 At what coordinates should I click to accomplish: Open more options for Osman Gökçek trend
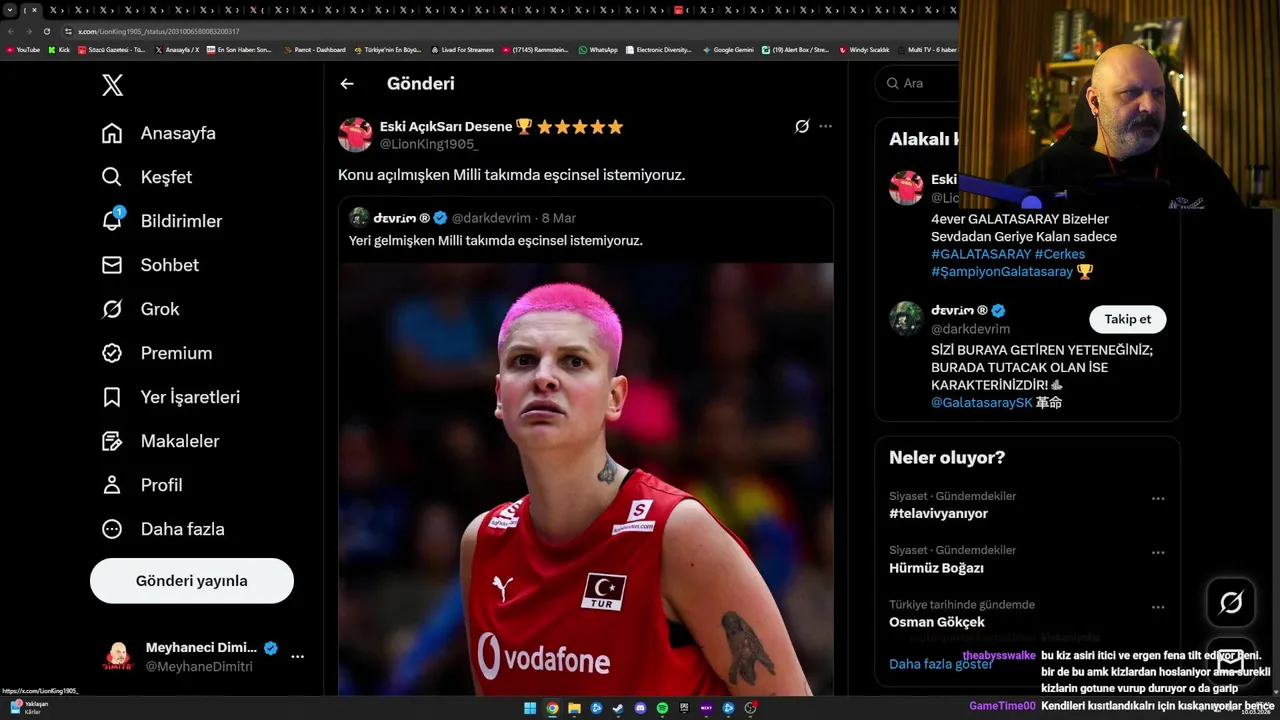click(1158, 606)
